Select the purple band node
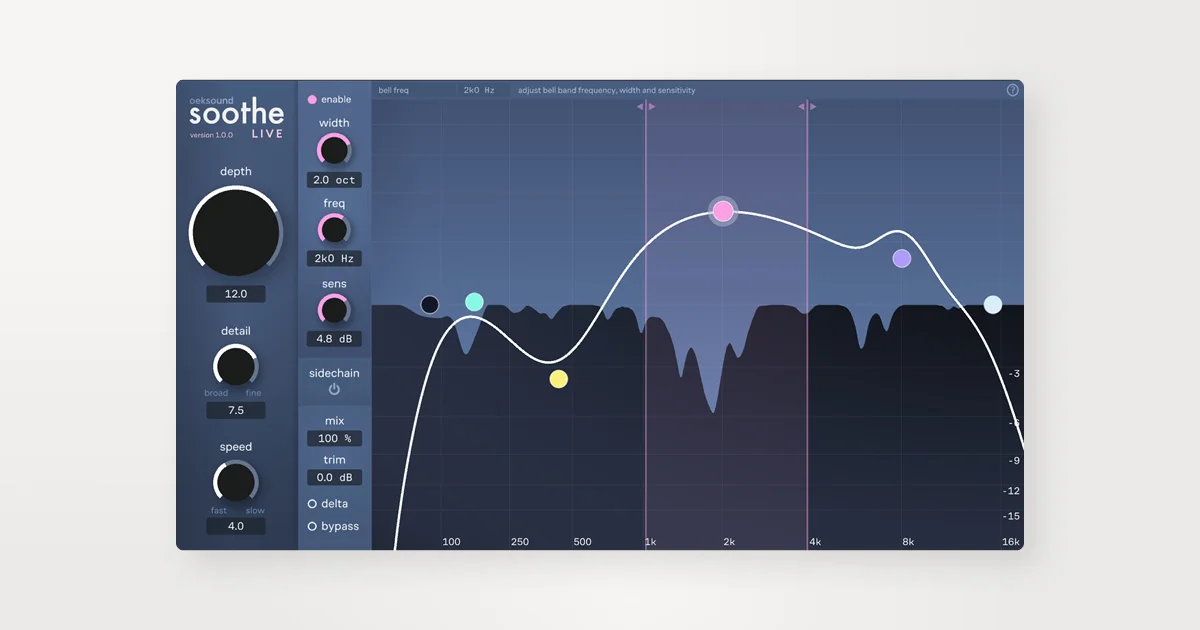Screen dimensions: 1200x630 pyautogui.click(x=902, y=259)
